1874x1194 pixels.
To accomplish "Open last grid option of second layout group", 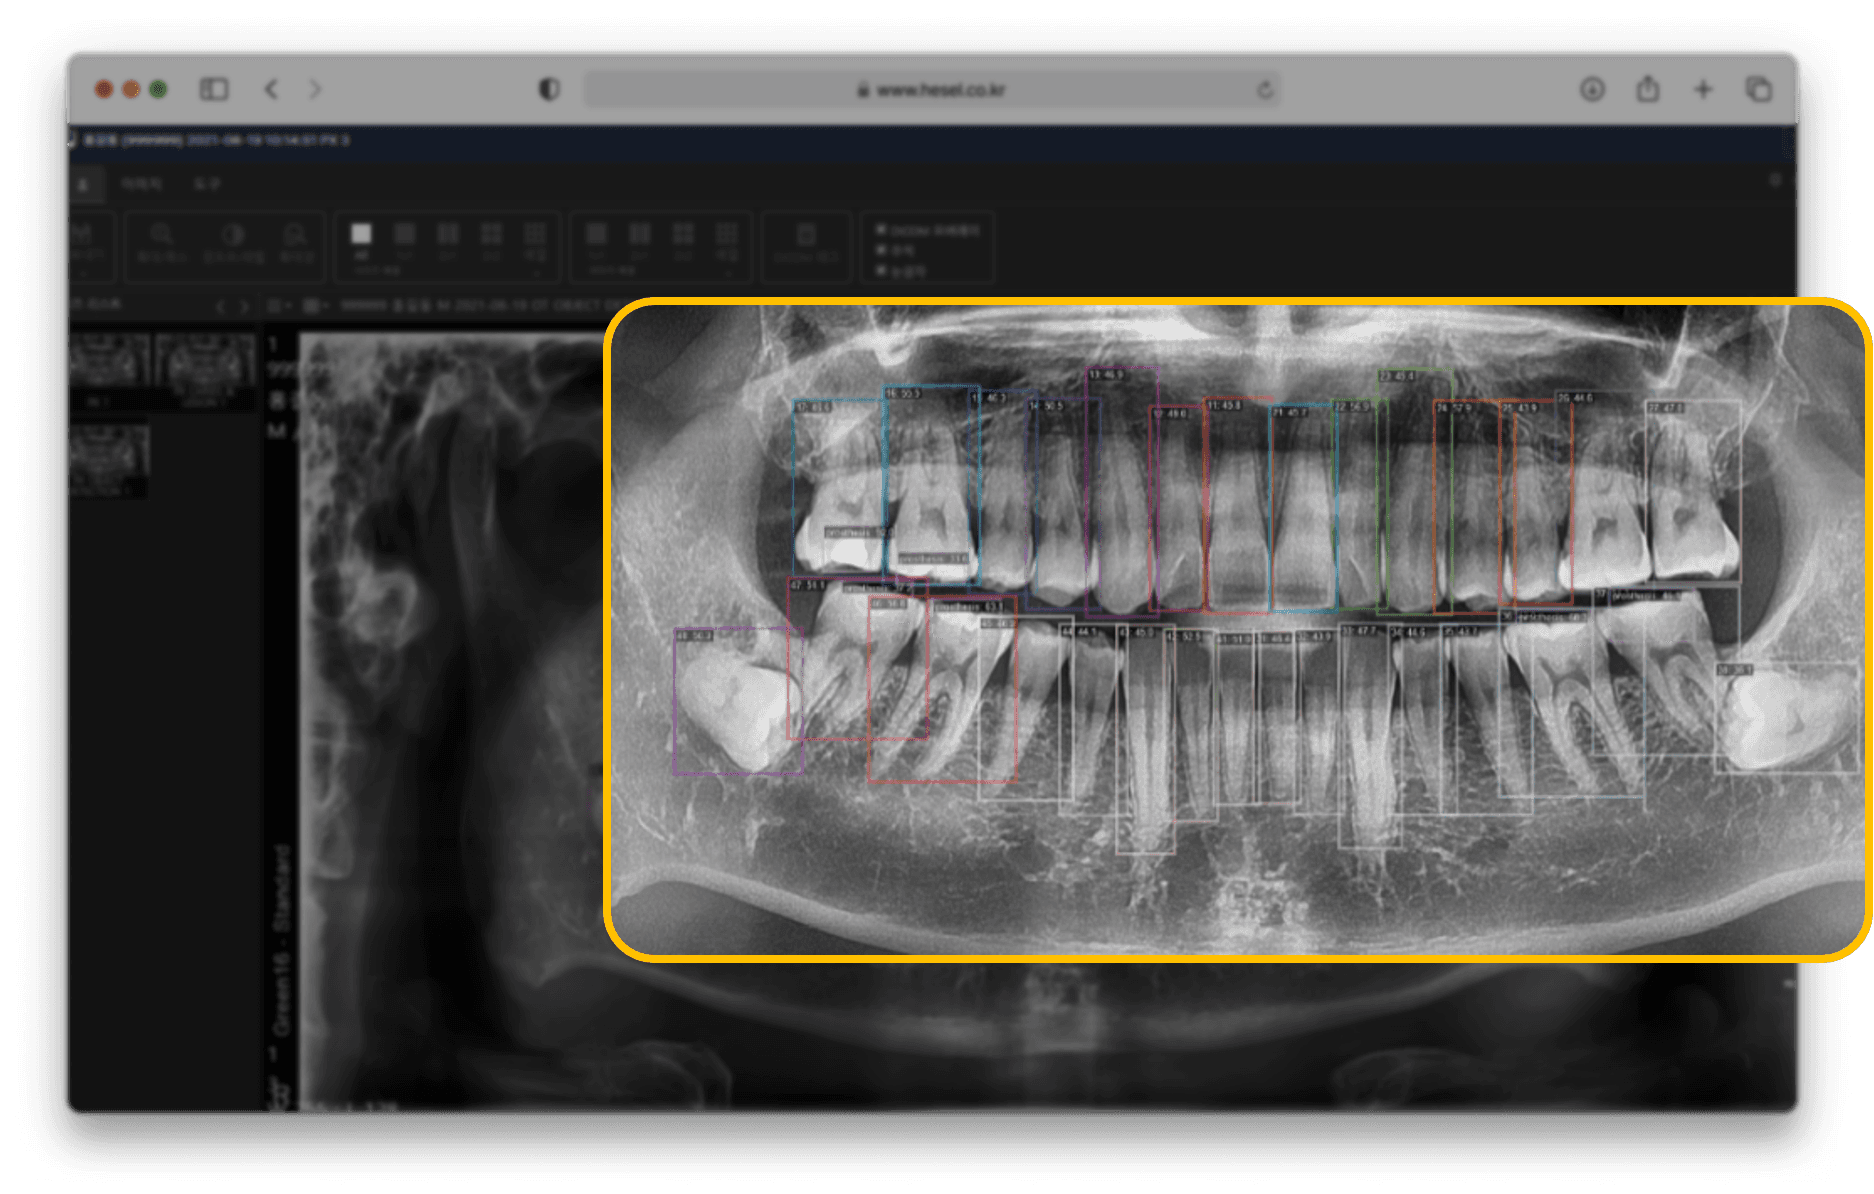I will (x=727, y=234).
